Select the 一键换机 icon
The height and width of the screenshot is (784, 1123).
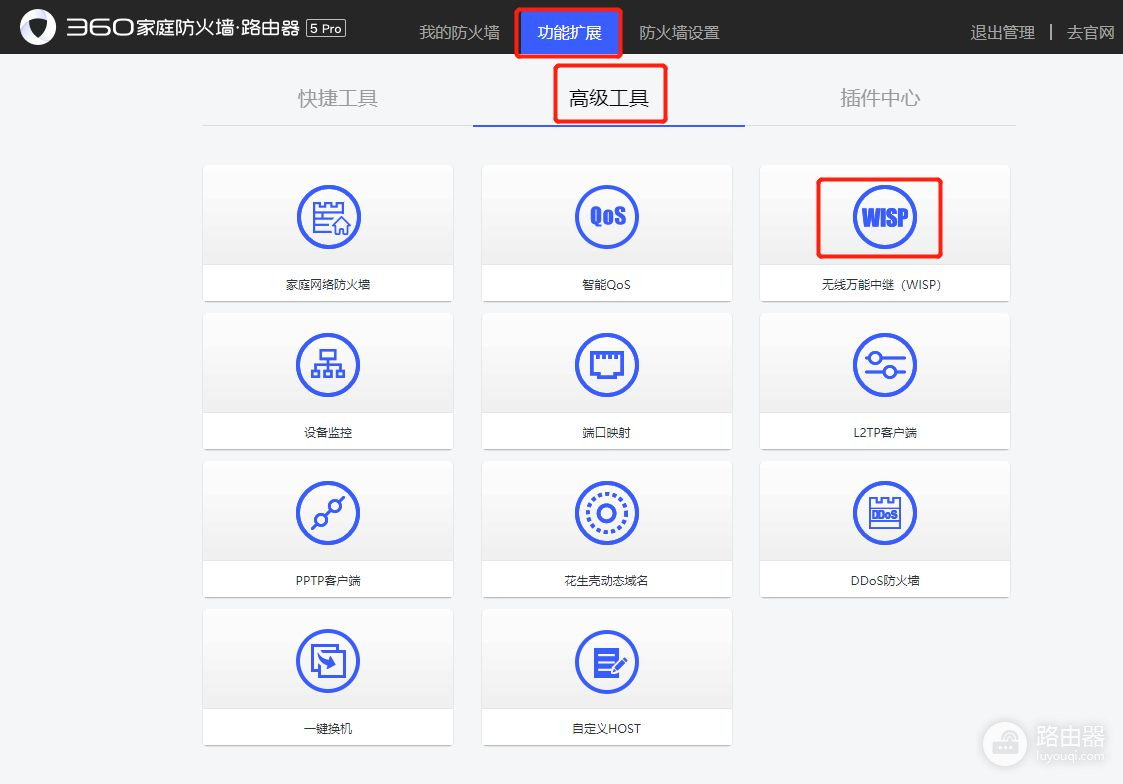[x=328, y=661]
